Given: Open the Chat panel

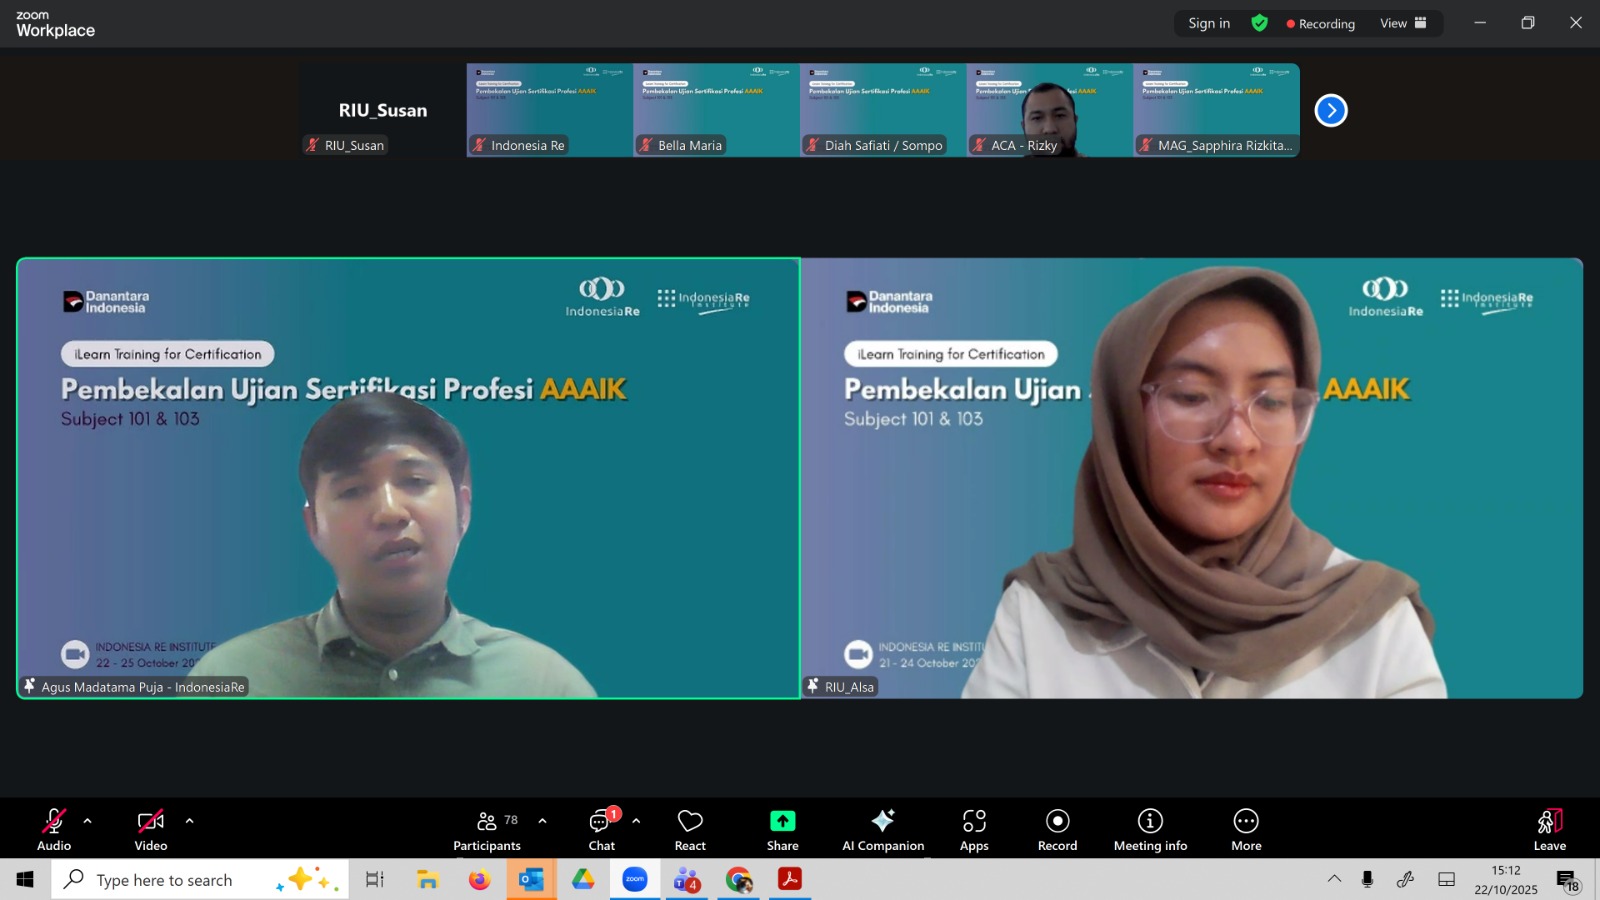Looking at the screenshot, I should pyautogui.click(x=601, y=829).
